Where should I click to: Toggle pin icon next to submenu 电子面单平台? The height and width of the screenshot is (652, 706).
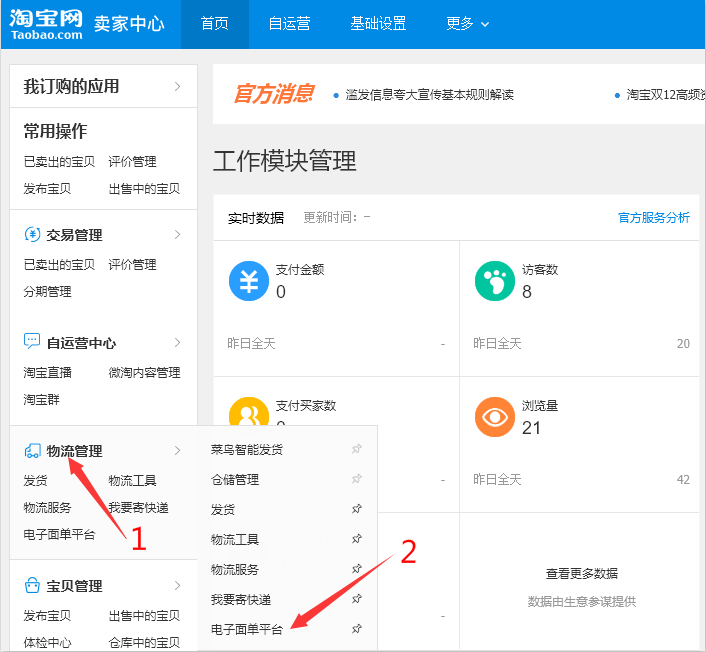tap(357, 629)
